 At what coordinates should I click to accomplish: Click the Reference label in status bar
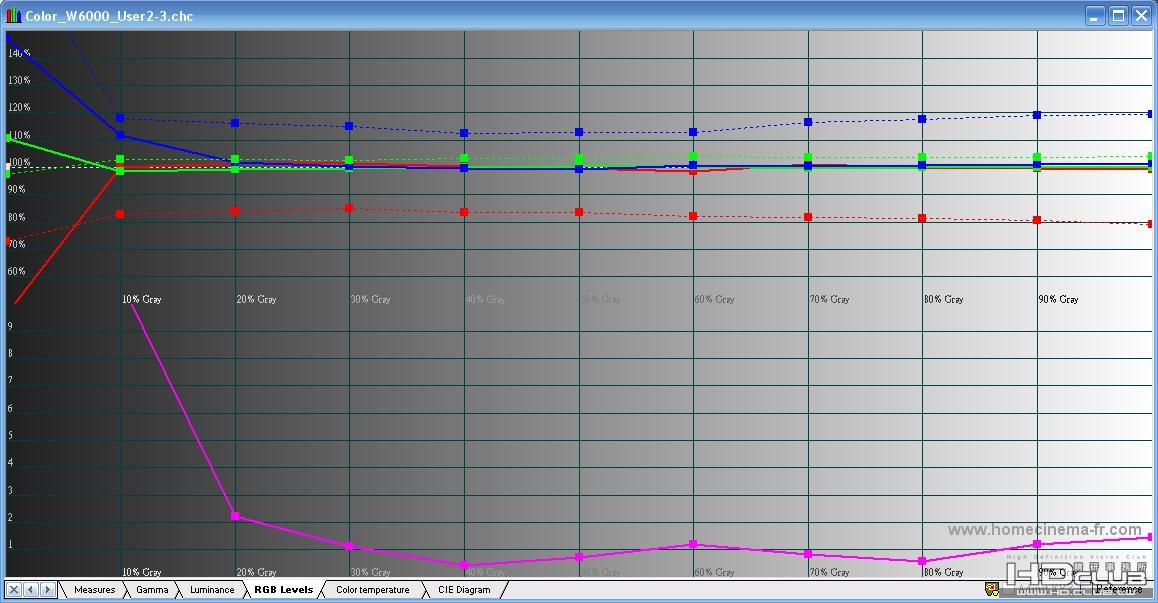coord(1120,589)
